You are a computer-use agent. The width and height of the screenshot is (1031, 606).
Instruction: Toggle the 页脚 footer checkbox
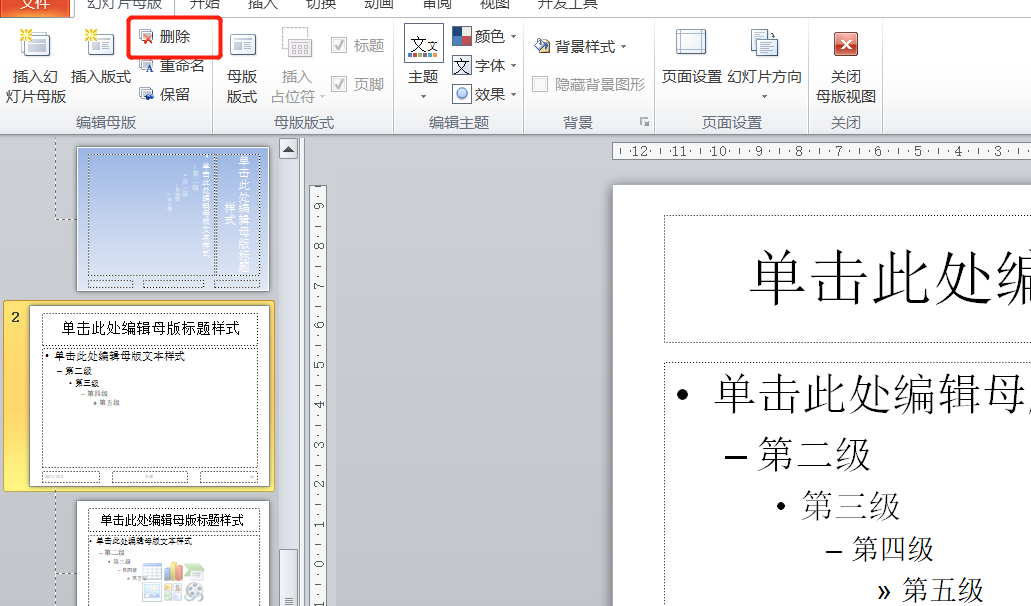pyautogui.click(x=339, y=84)
